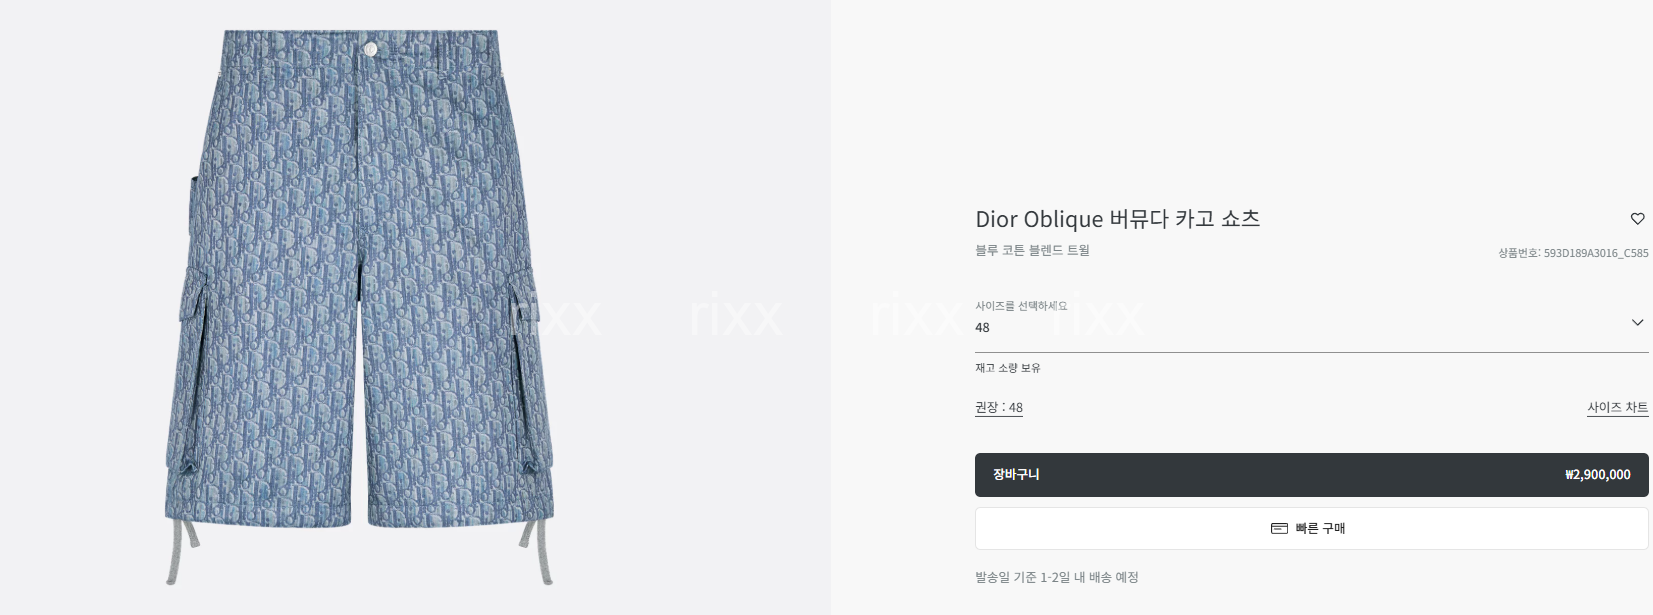
Task: Click the ₩2,900,000 price on the cart button
Action: 1597,475
